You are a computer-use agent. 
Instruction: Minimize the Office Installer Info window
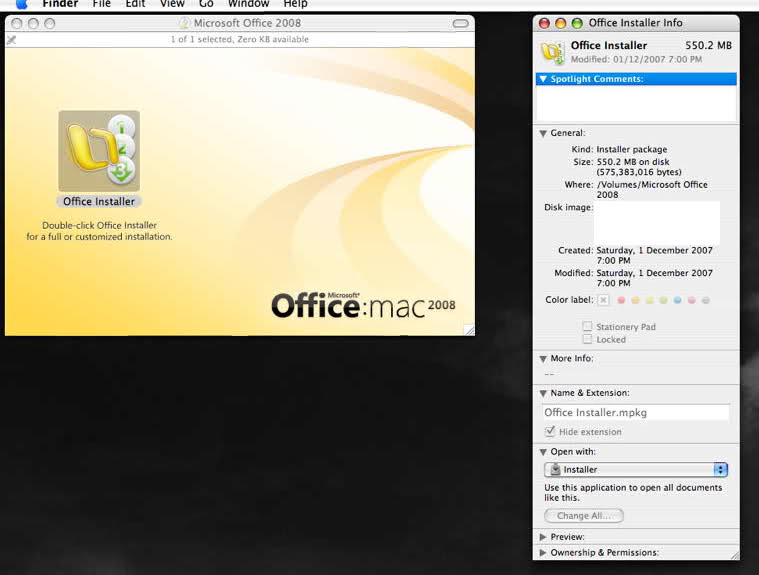(x=561, y=23)
